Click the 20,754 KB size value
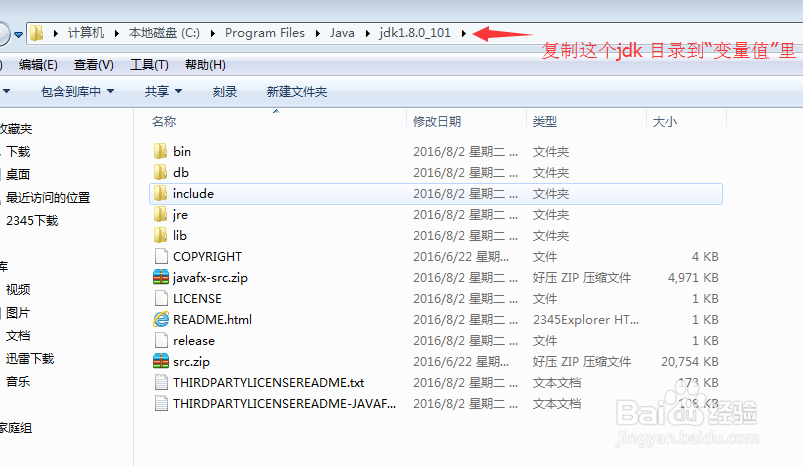This screenshot has width=803, height=466. coord(690,362)
